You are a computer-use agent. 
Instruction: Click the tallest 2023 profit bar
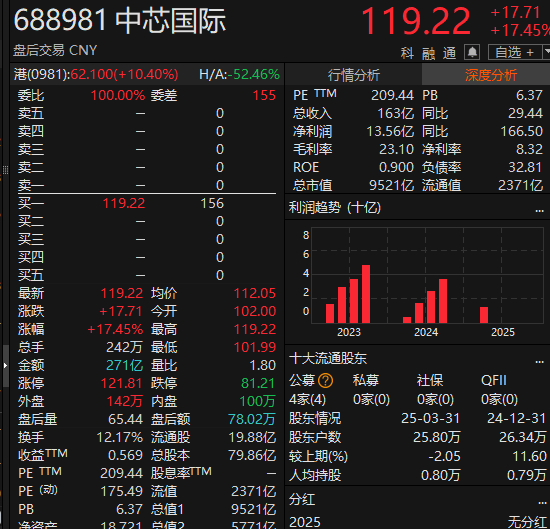[x=366, y=294]
